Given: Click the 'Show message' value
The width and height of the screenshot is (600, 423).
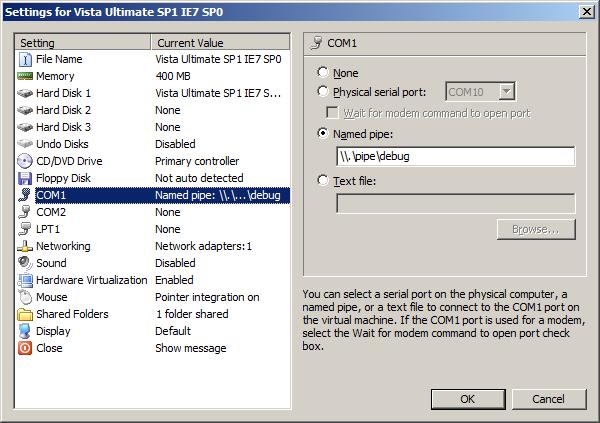Looking at the screenshot, I should point(191,348).
